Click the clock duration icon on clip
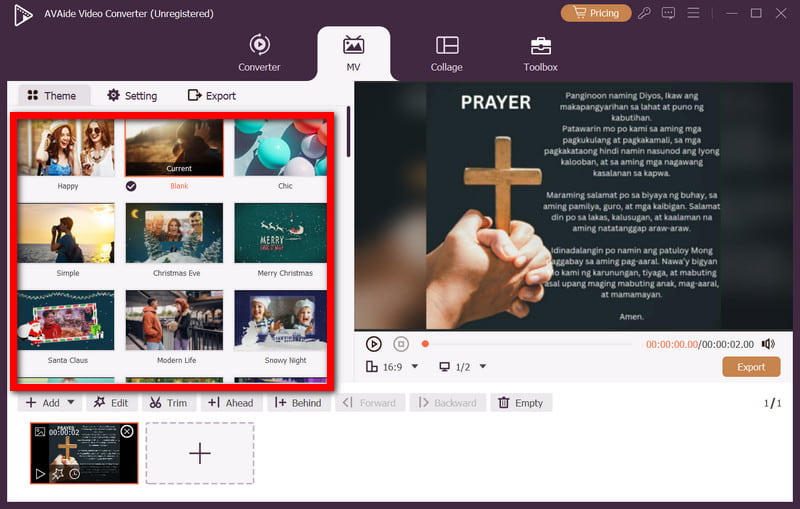 tap(75, 473)
